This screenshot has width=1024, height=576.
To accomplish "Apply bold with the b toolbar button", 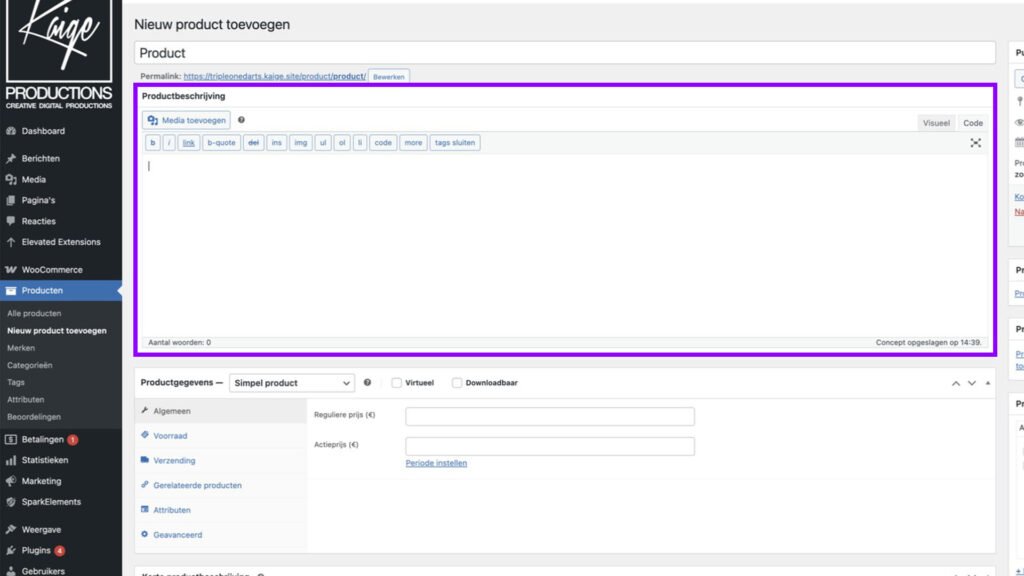I will pos(152,142).
